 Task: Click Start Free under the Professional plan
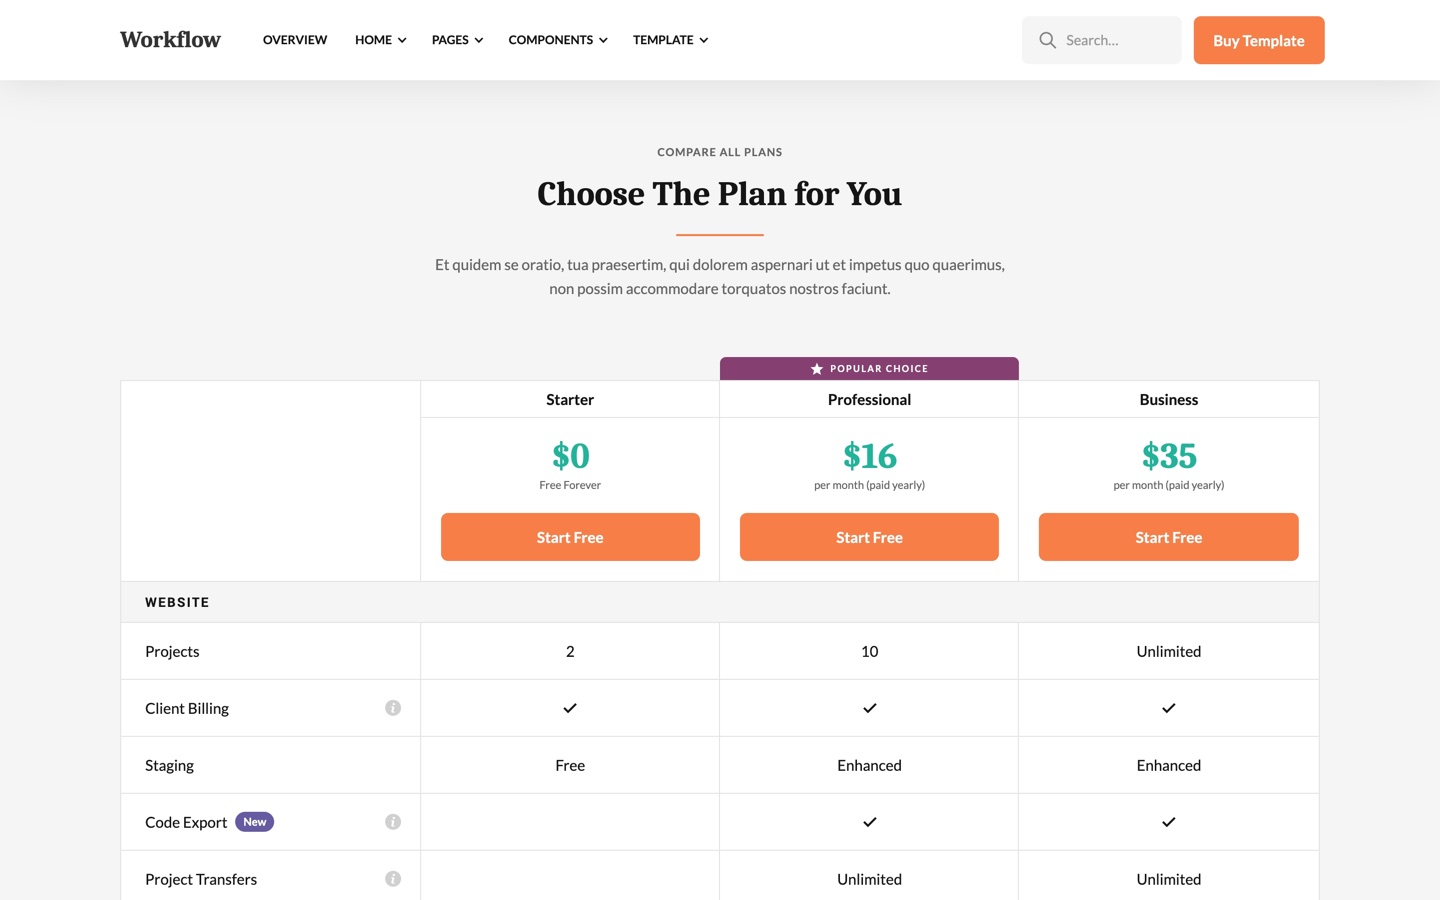point(869,537)
